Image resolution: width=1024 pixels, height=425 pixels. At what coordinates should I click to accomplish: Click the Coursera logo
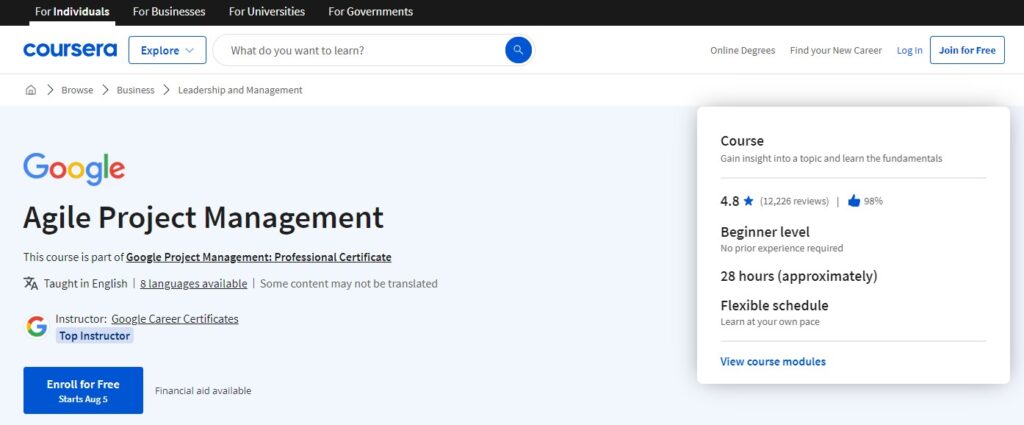pyautogui.click(x=70, y=50)
